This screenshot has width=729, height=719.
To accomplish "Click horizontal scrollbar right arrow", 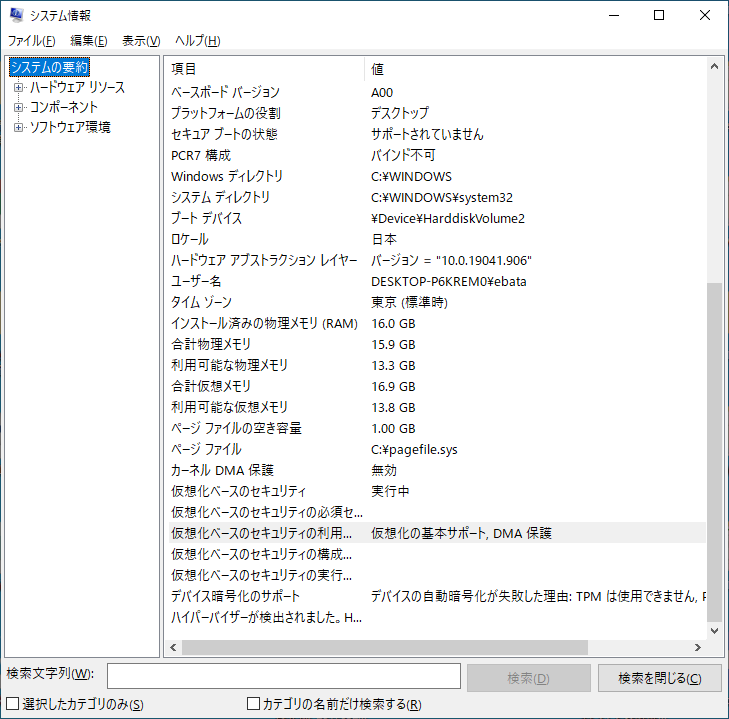I will [x=699, y=647].
